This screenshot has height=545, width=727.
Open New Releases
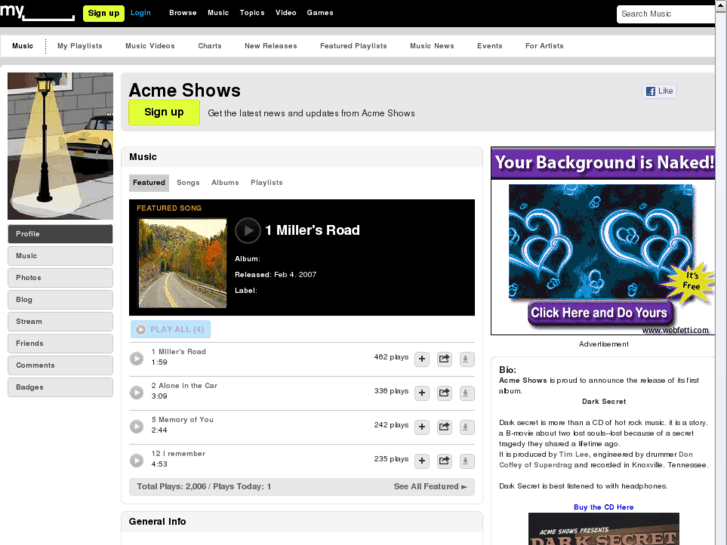(x=271, y=46)
